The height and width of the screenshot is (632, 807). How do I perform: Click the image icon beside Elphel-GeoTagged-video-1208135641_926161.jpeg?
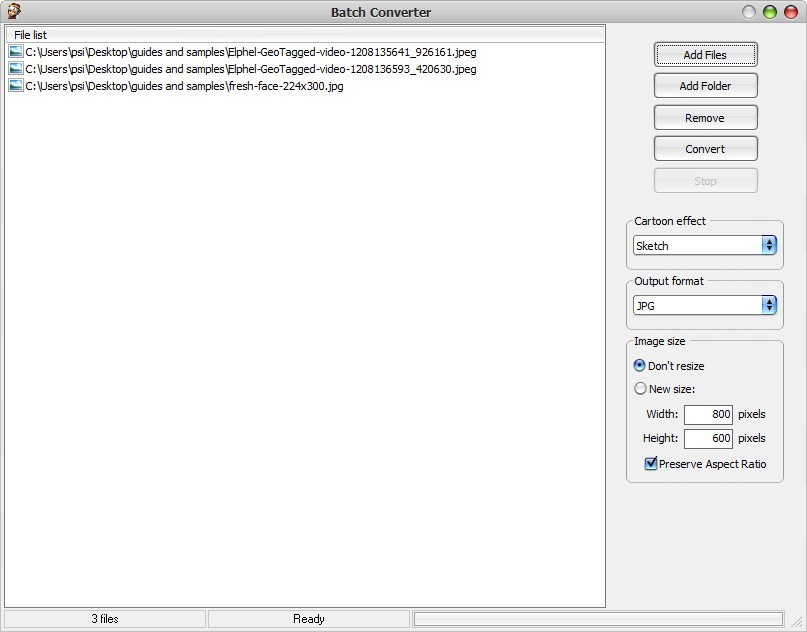pos(15,52)
